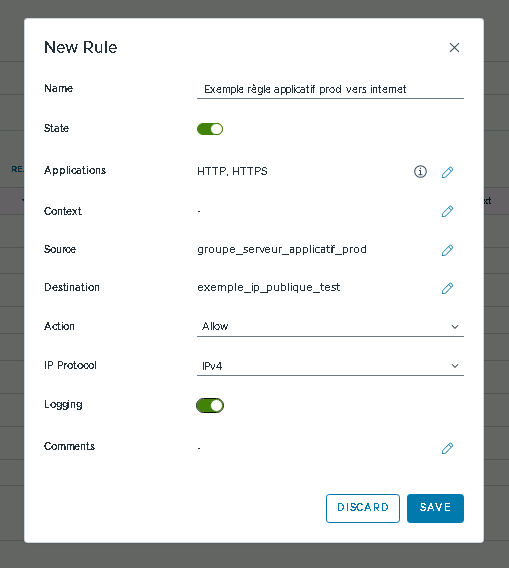
Task: Show Applications info tooltip icon
Action: (420, 171)
